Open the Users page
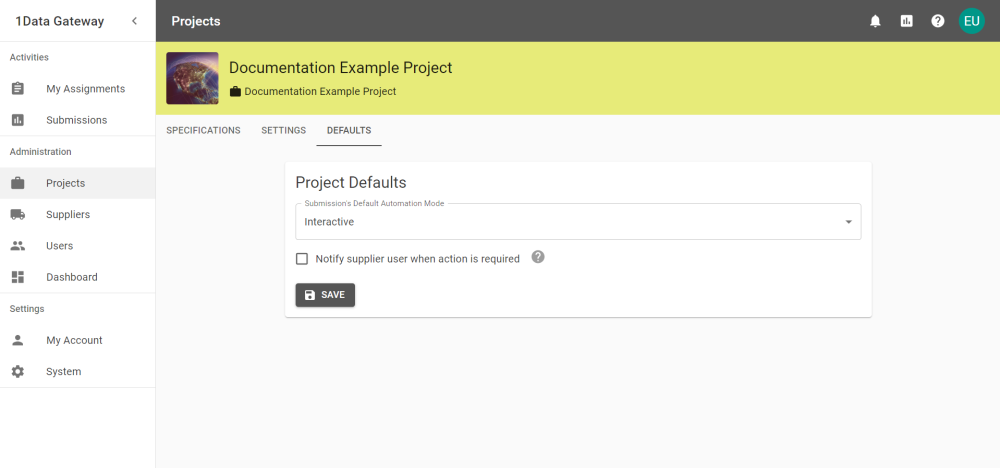The height and width of the screenshot is (468, 1000). click(x=77, y=245)
